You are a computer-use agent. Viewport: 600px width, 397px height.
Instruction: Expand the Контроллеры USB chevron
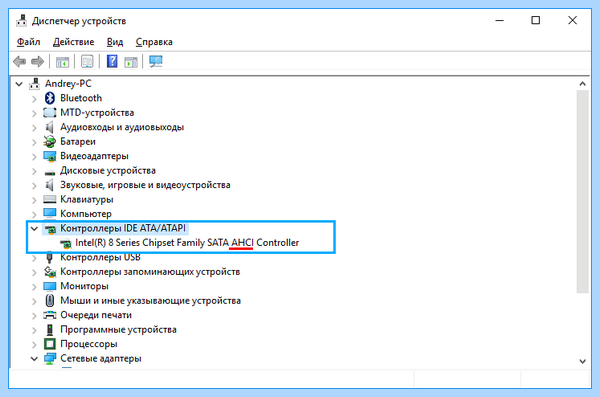(34, 258)
